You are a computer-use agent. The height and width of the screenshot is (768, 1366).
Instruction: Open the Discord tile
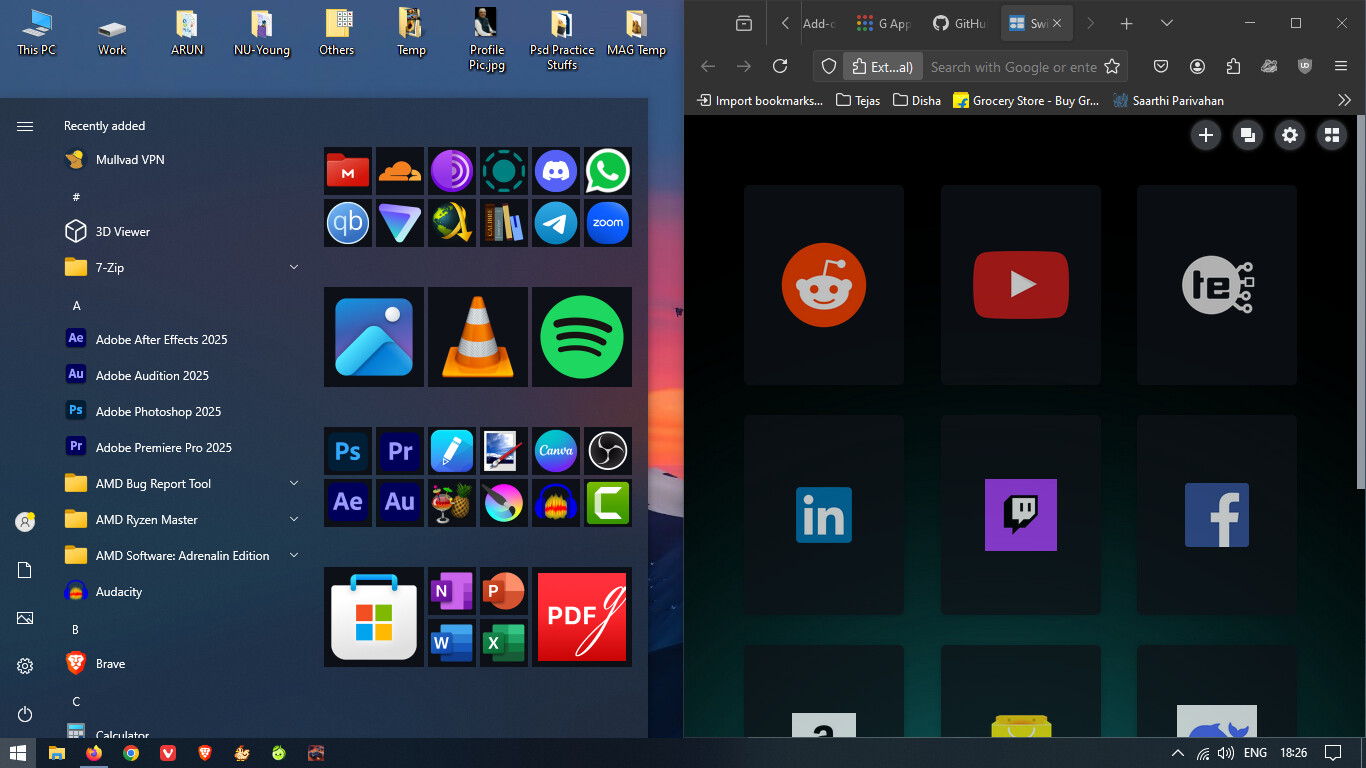coord(555,171)
